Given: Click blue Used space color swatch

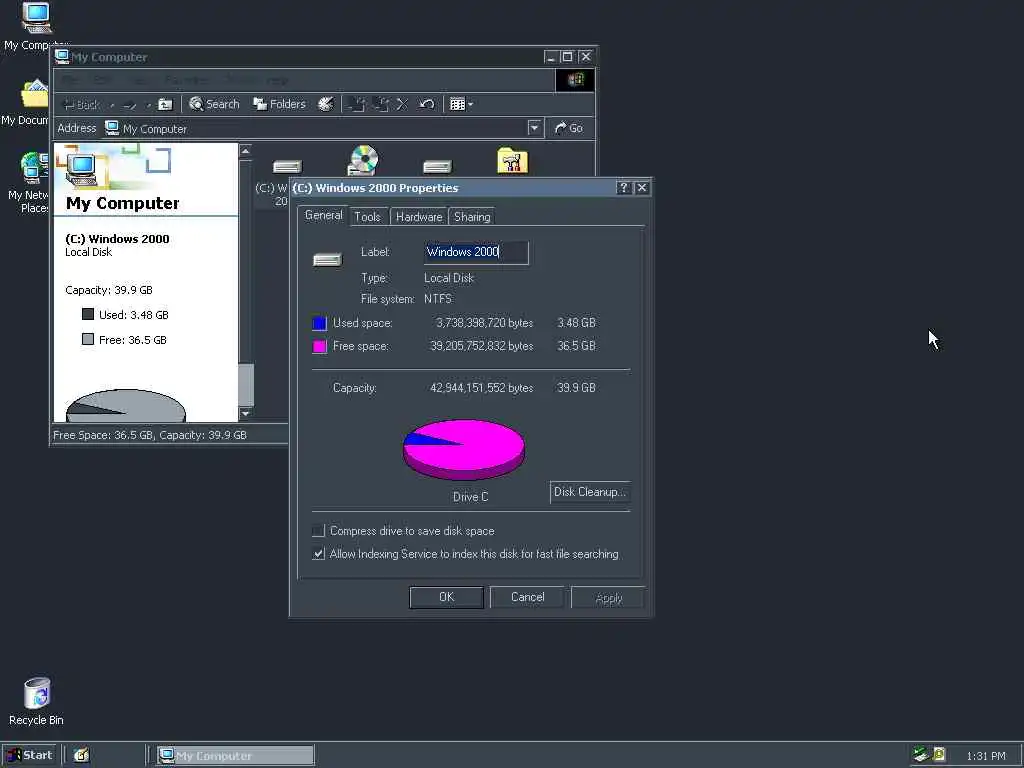Looking at the screenshot, I should (319, 323).
